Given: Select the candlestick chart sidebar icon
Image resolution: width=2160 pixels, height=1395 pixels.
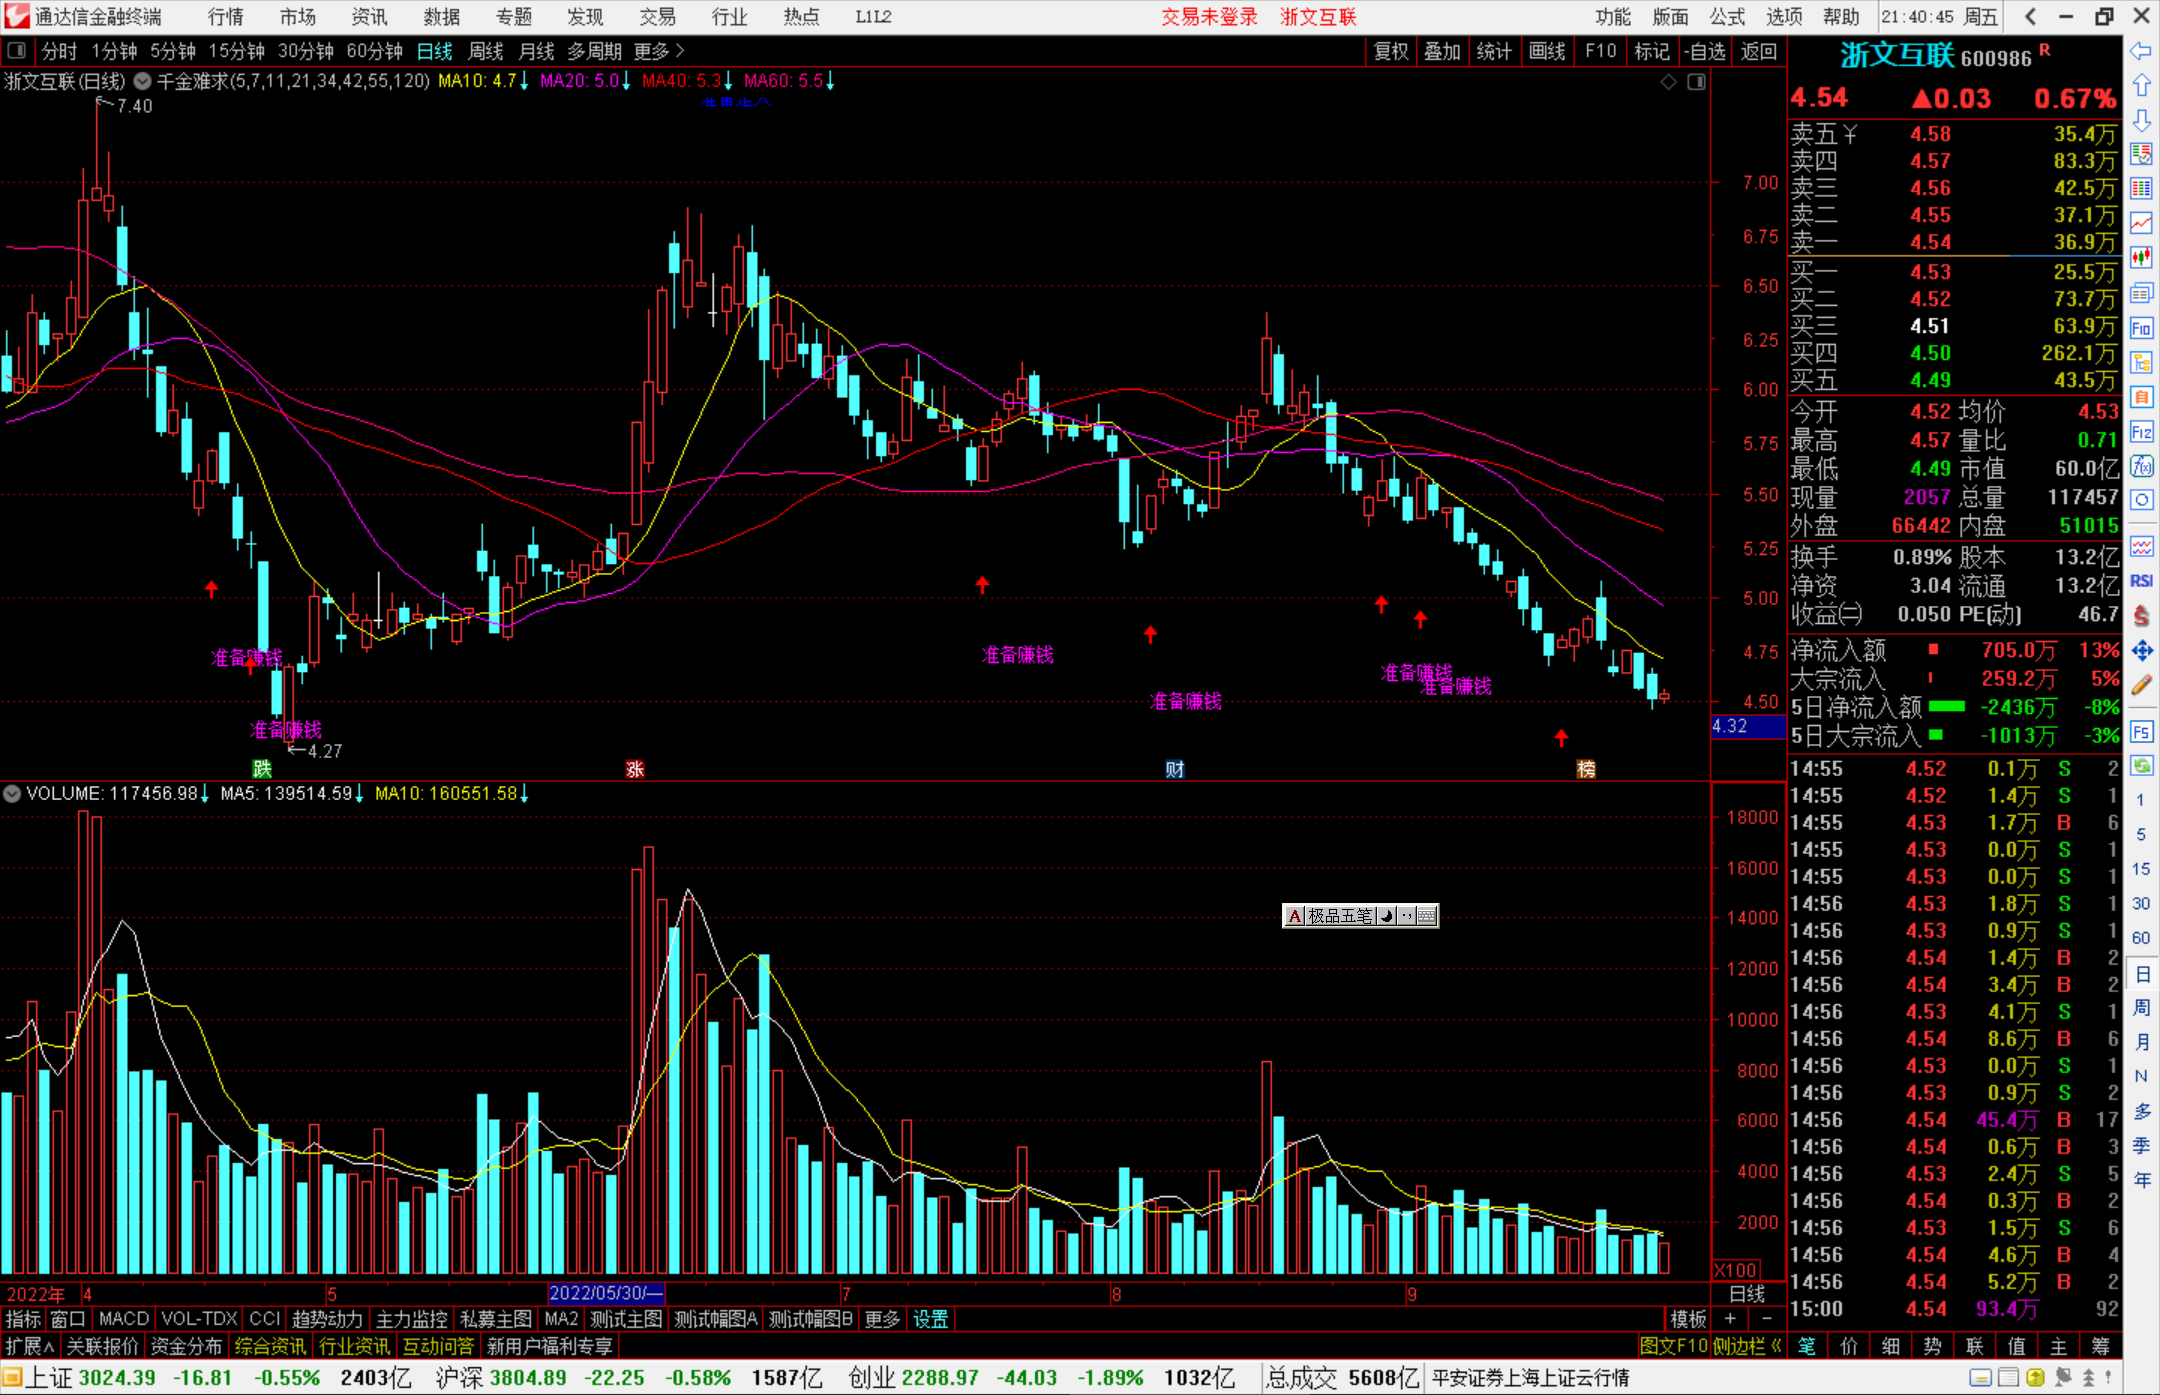Looking at the screenshot, I should click(2141, 258).
